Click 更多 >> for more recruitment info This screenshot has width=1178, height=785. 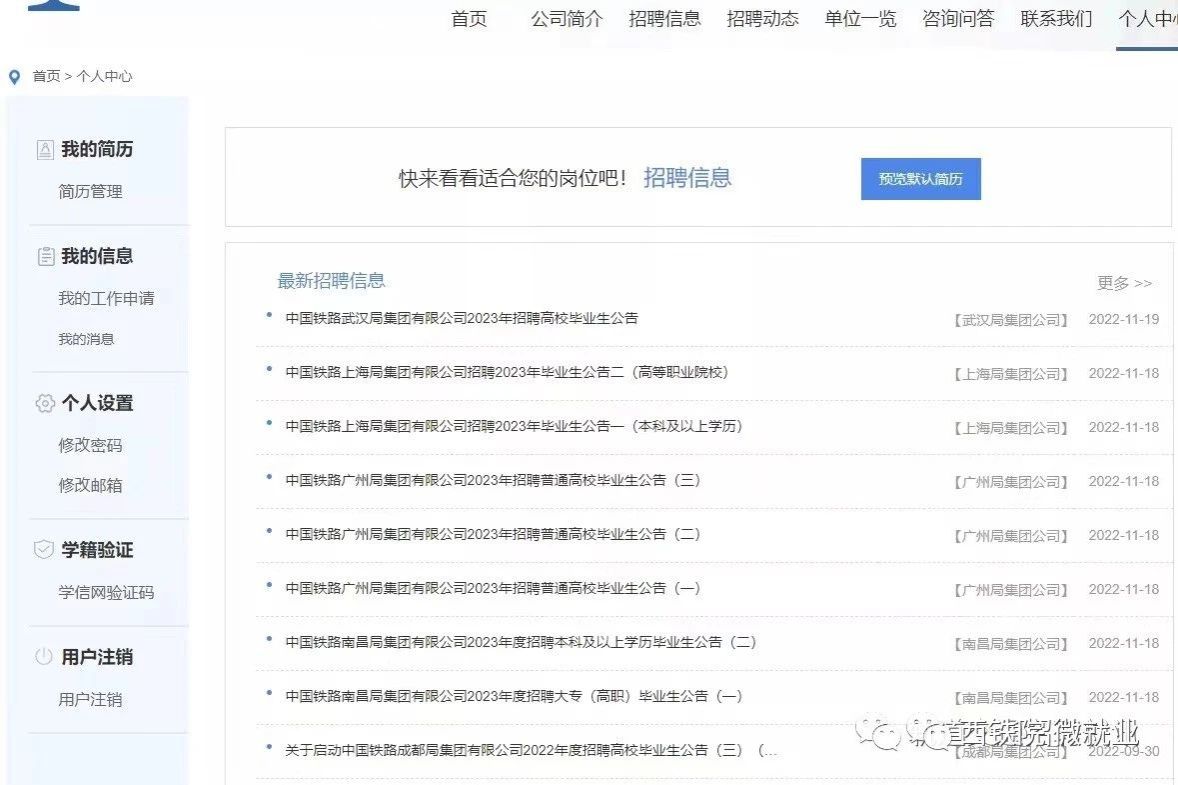tap(1124, 283)
